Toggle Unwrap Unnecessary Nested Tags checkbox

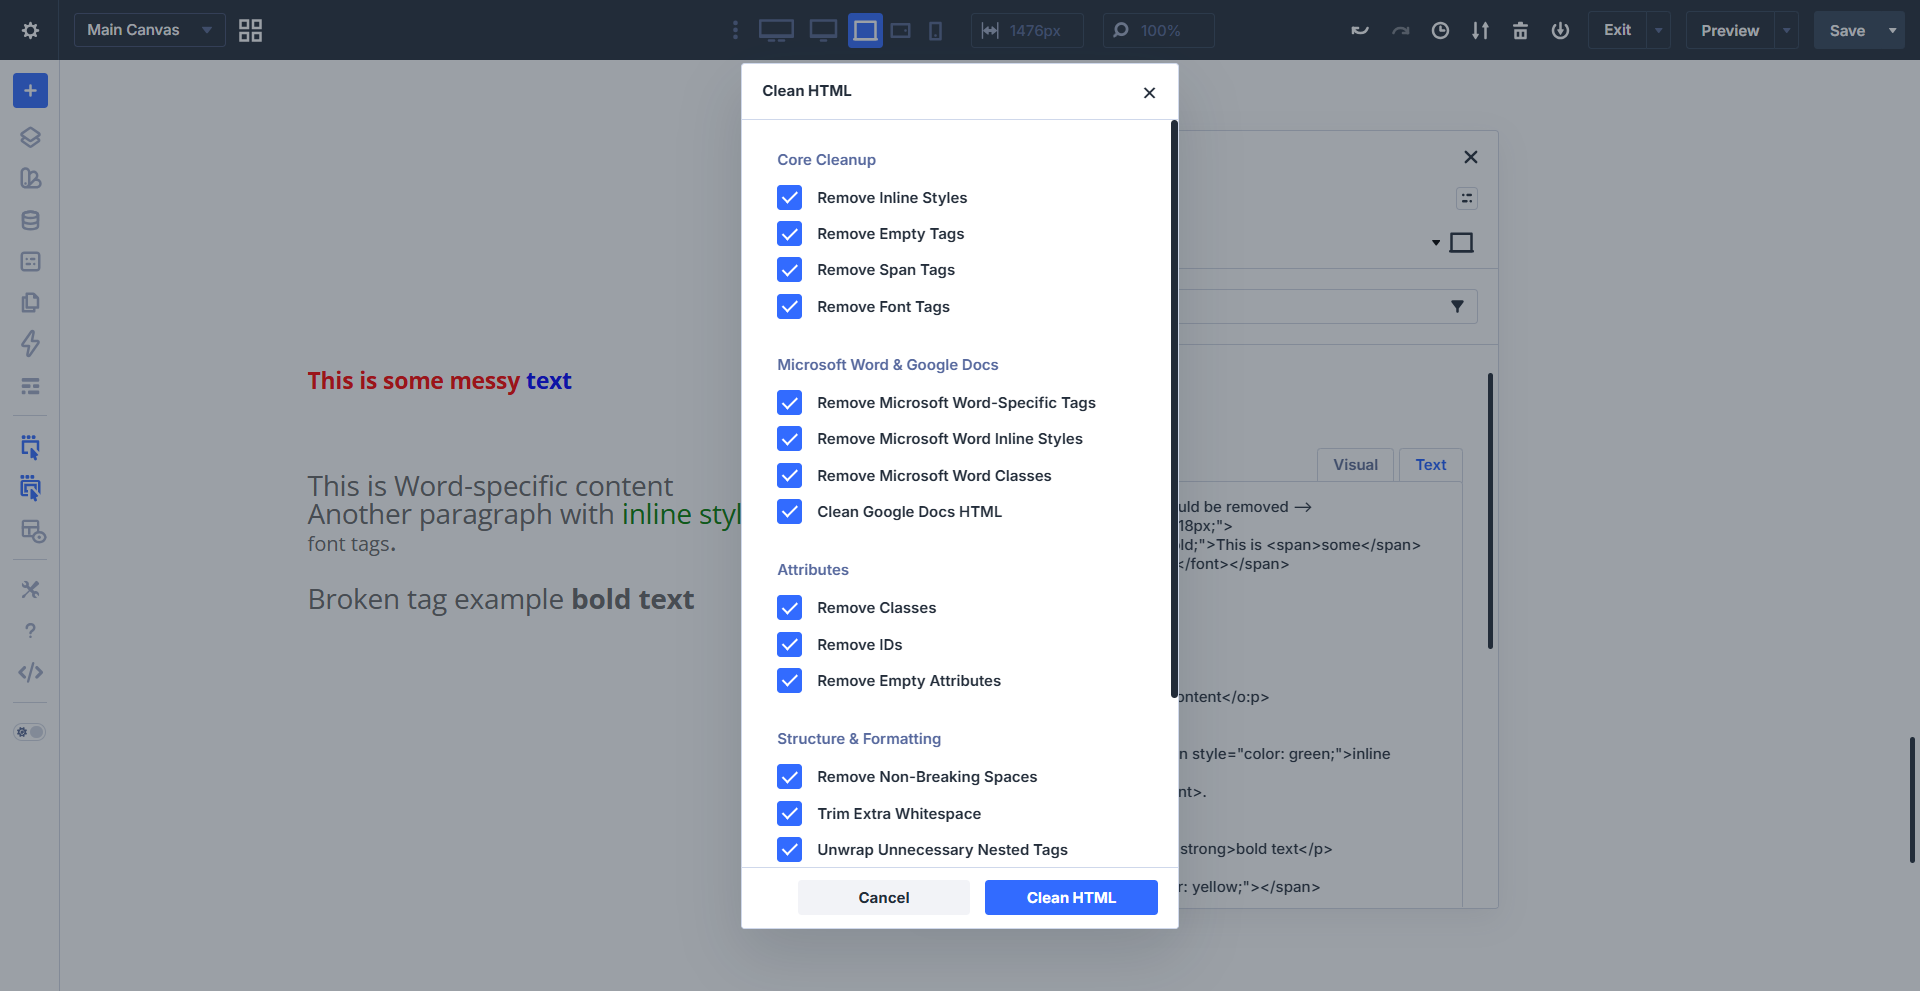(x=790, y=850)
